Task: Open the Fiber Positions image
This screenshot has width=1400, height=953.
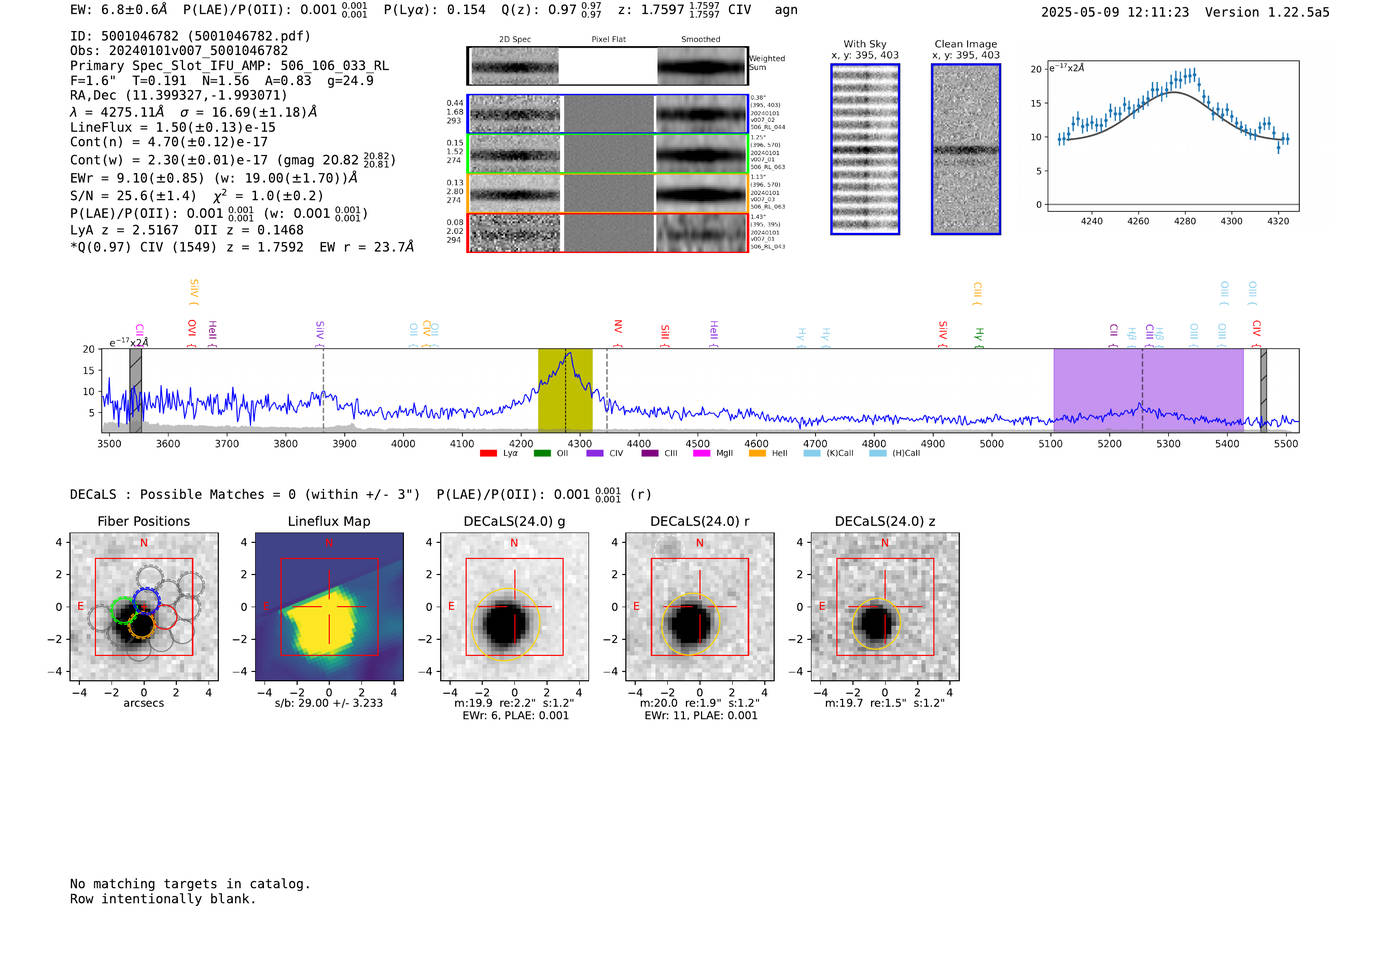Action: (x=144, y=607)
